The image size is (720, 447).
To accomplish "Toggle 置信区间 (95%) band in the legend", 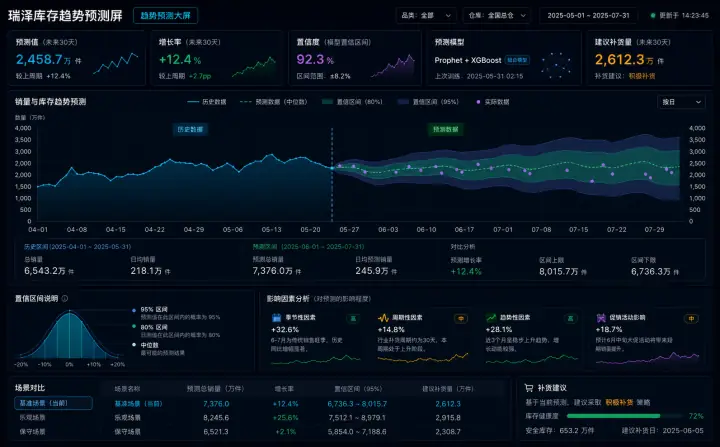I will (x=428, y=102).
